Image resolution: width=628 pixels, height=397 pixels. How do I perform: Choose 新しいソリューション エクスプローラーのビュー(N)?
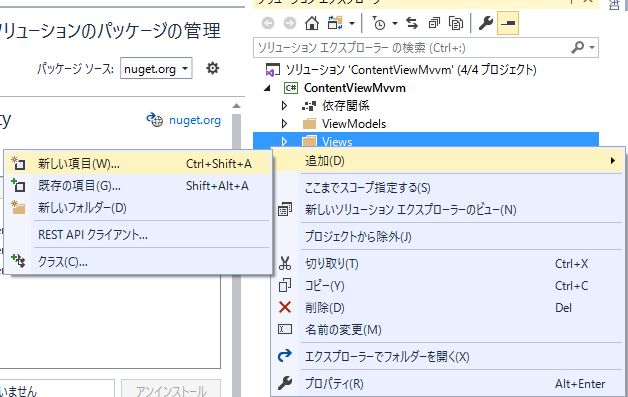[448, 210]
